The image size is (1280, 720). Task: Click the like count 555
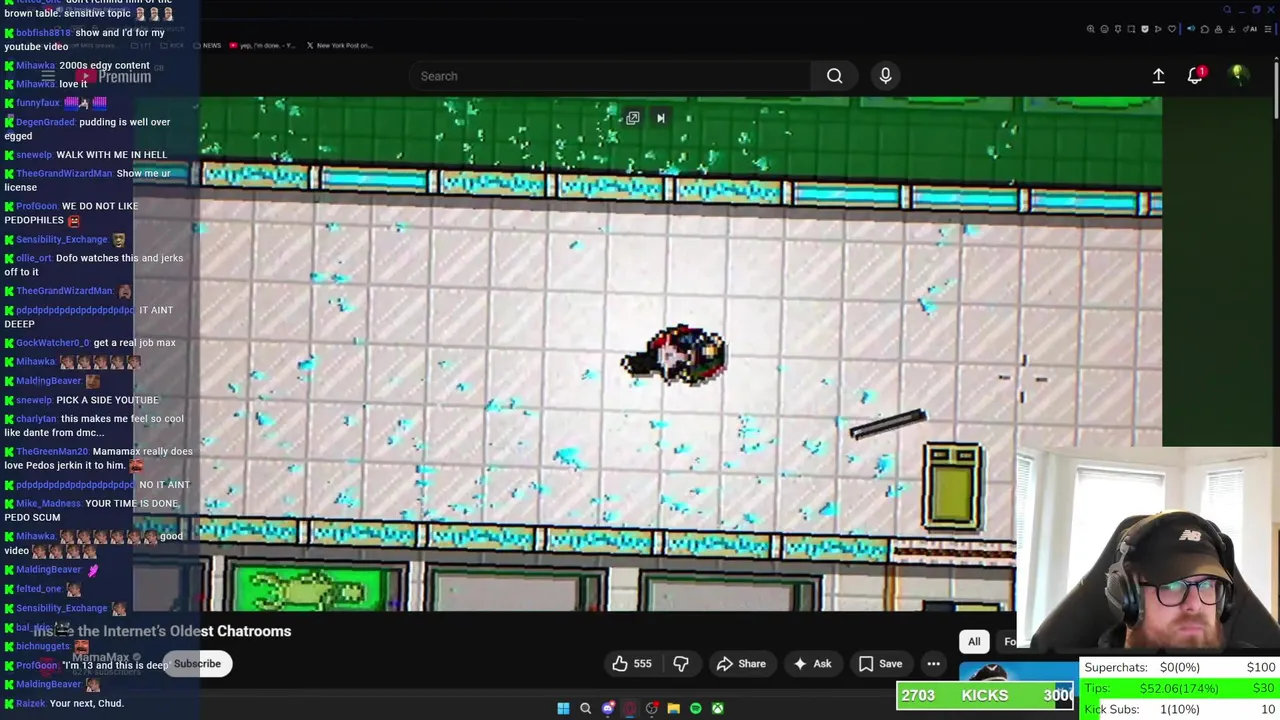(642, 664)
